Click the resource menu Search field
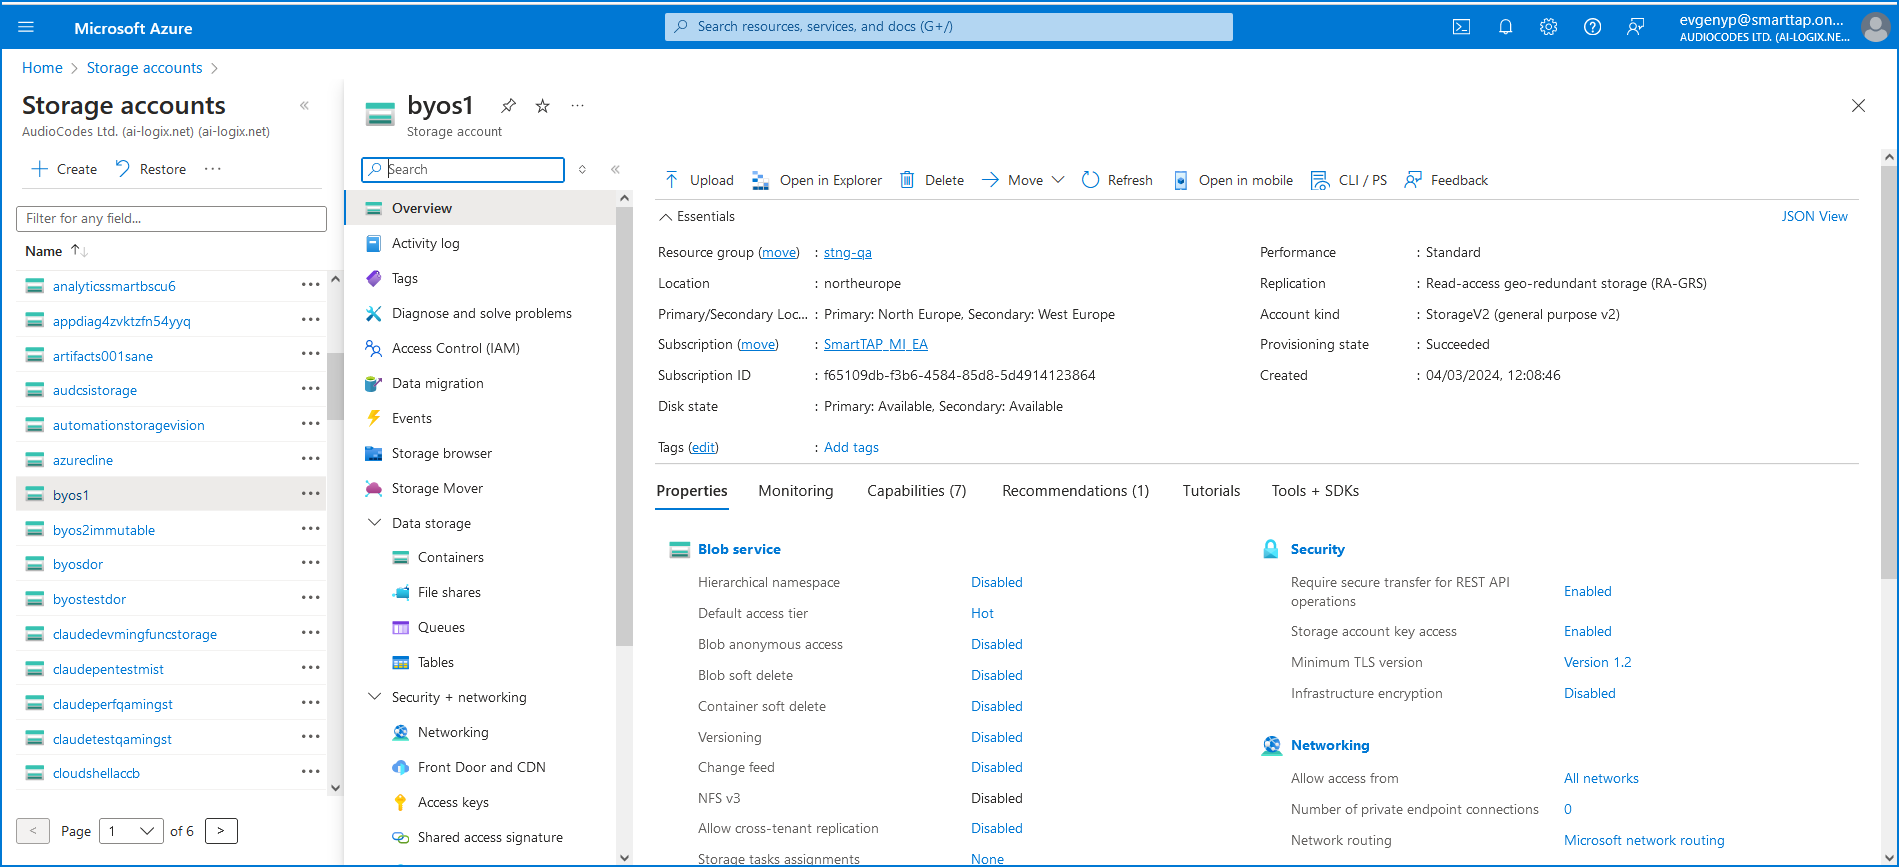This screenshot has height=867, width=1899. coord(462,170)
